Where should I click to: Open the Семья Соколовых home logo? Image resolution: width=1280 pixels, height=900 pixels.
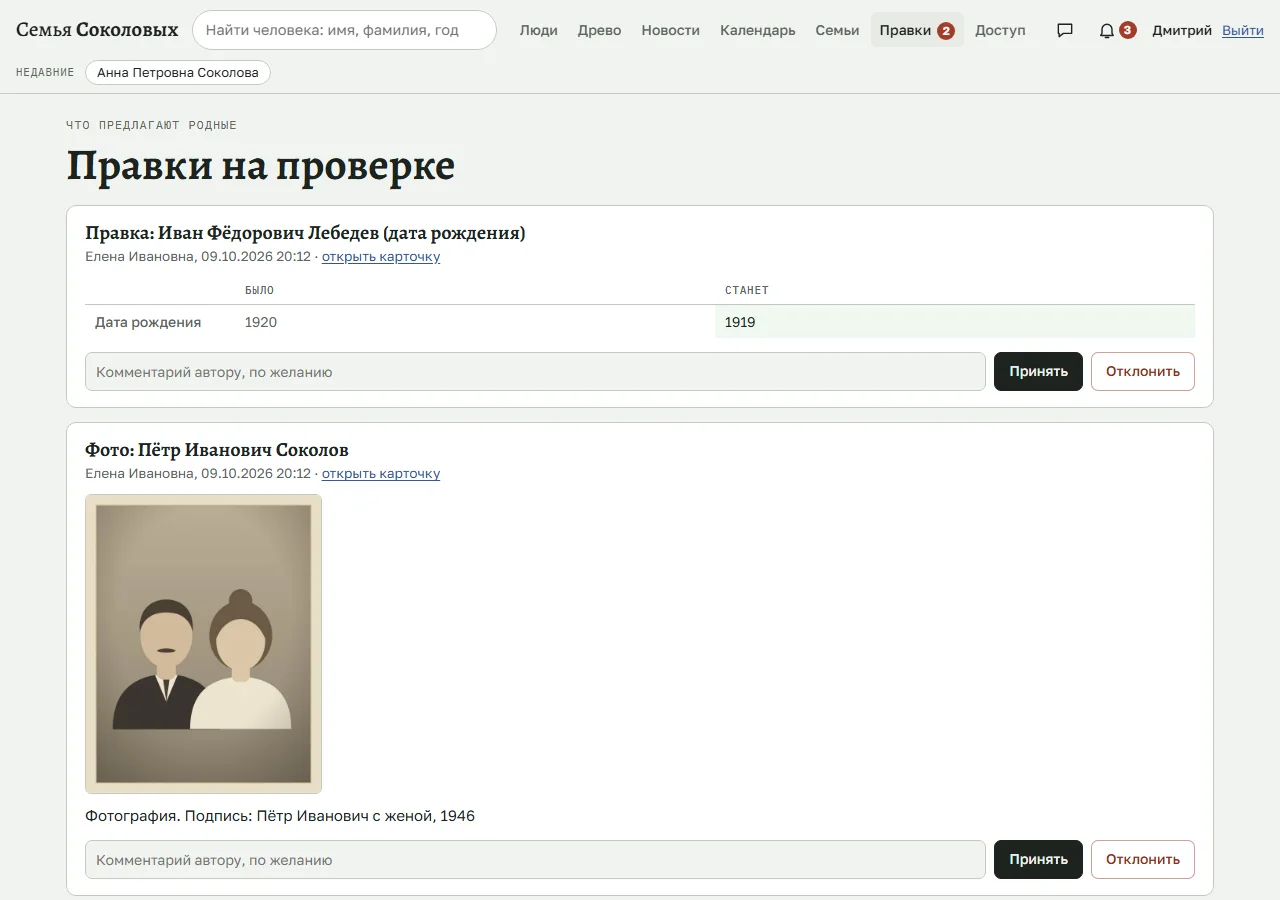pos(97,30)
